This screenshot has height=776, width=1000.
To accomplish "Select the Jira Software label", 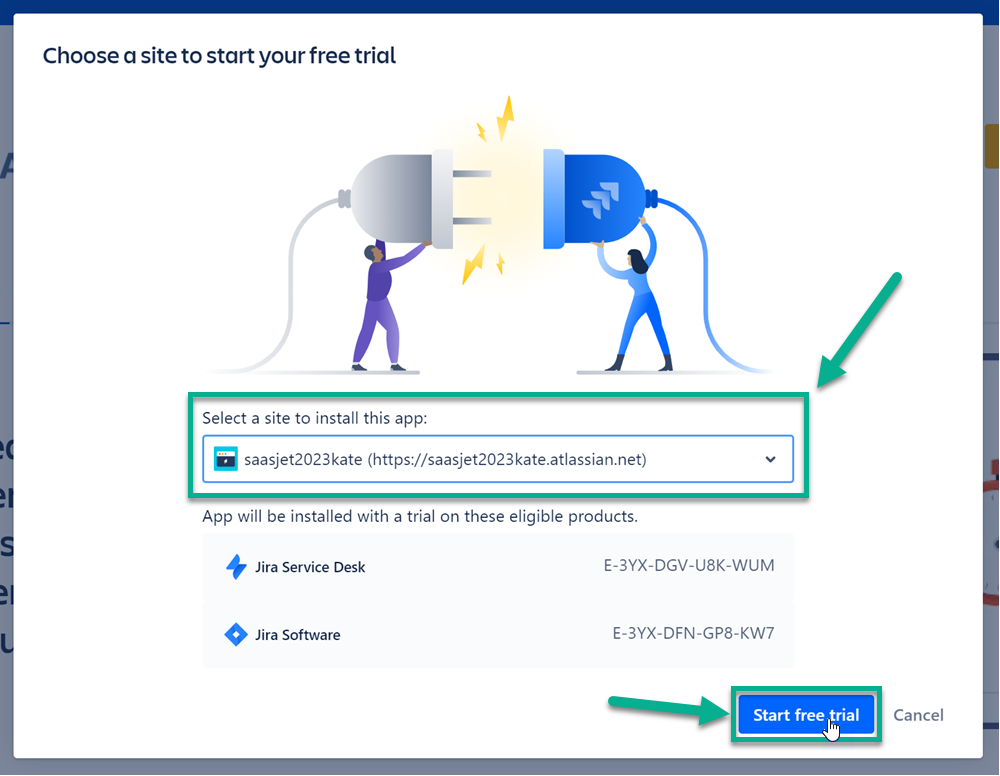I will (x=298, y=635).
